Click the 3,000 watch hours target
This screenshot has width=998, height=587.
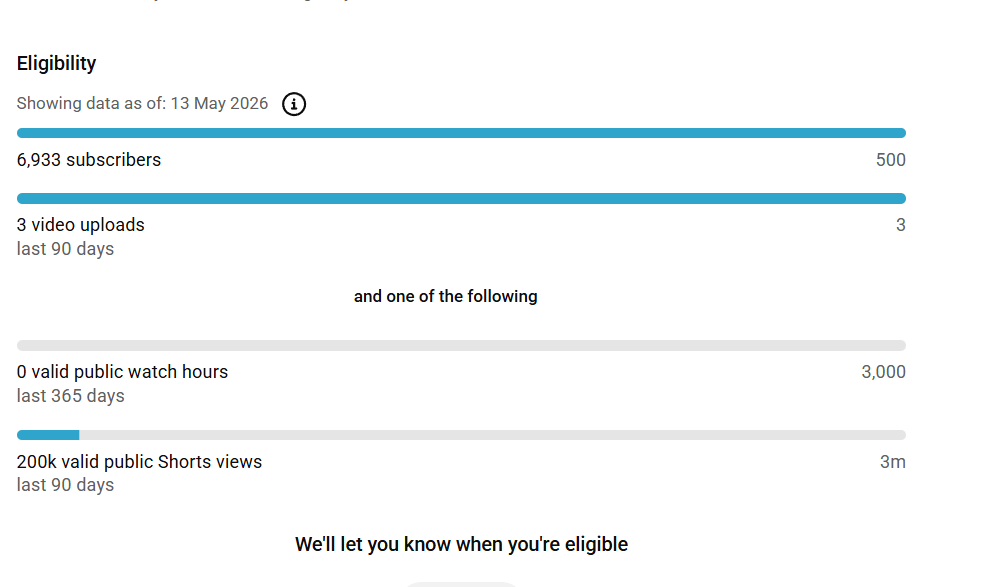[883, 372]
